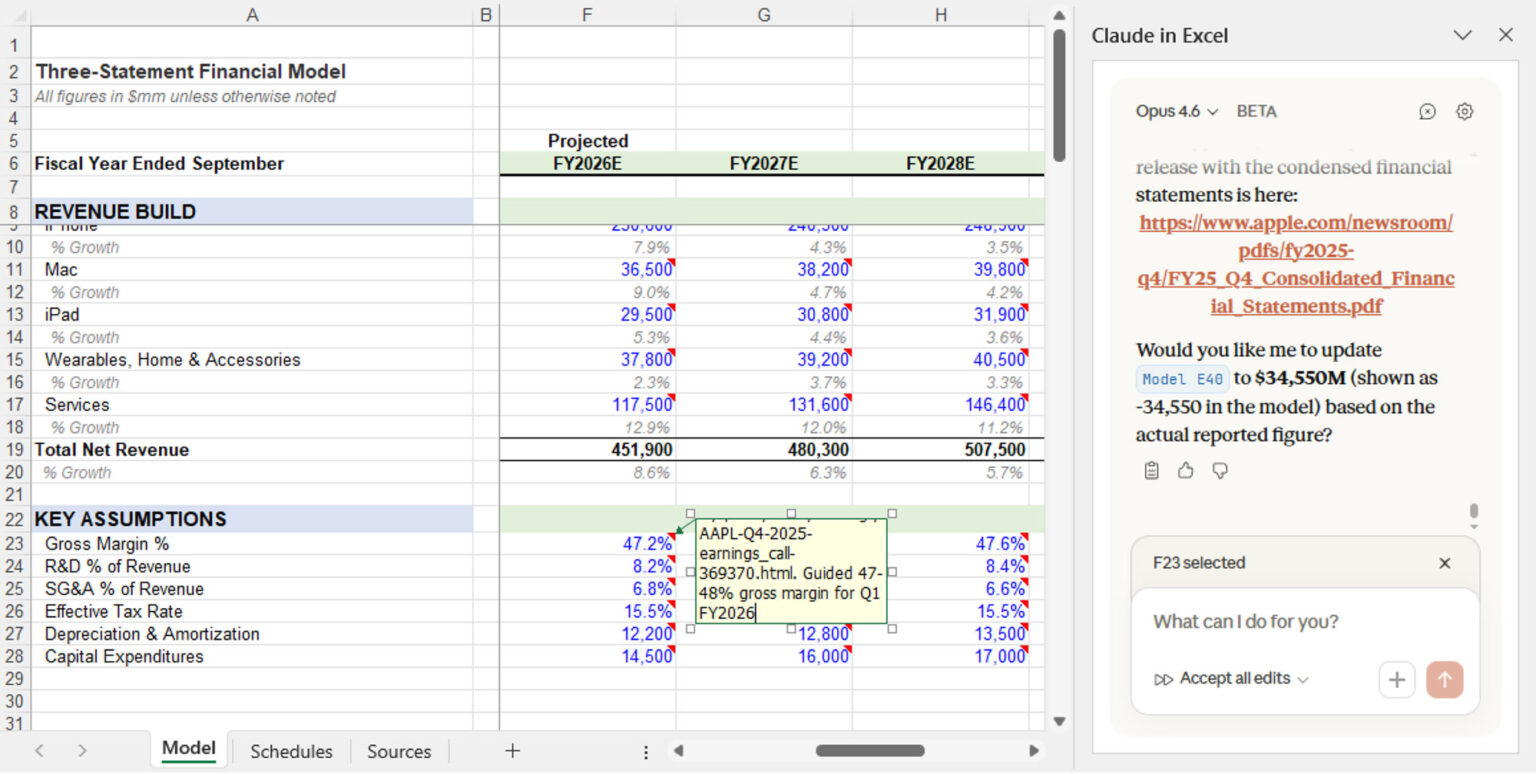Click the Claude chat scroll thumb
Viewport: 1536px width, 774px height.
click(1473, 512)
